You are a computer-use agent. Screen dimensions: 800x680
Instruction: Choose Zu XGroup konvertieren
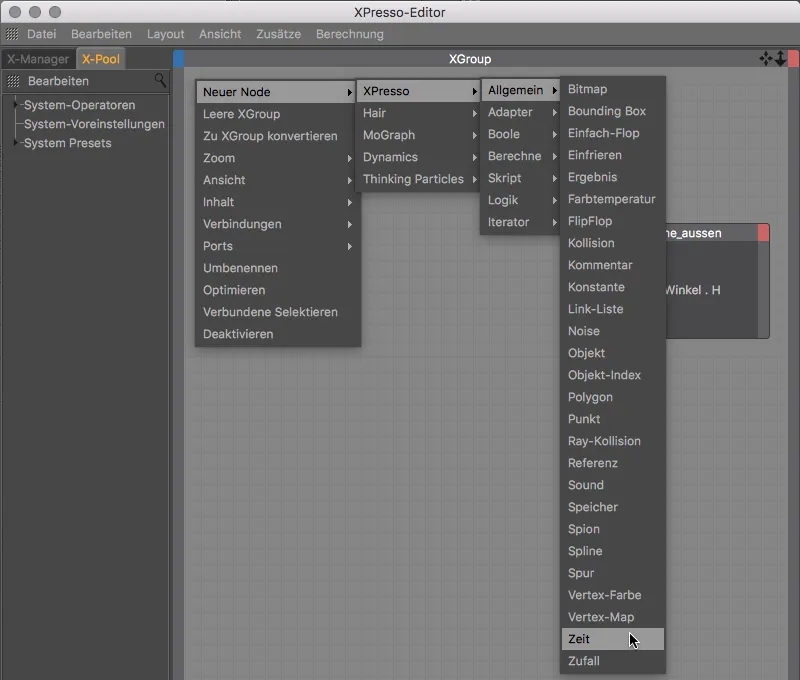tap(277, 136)
